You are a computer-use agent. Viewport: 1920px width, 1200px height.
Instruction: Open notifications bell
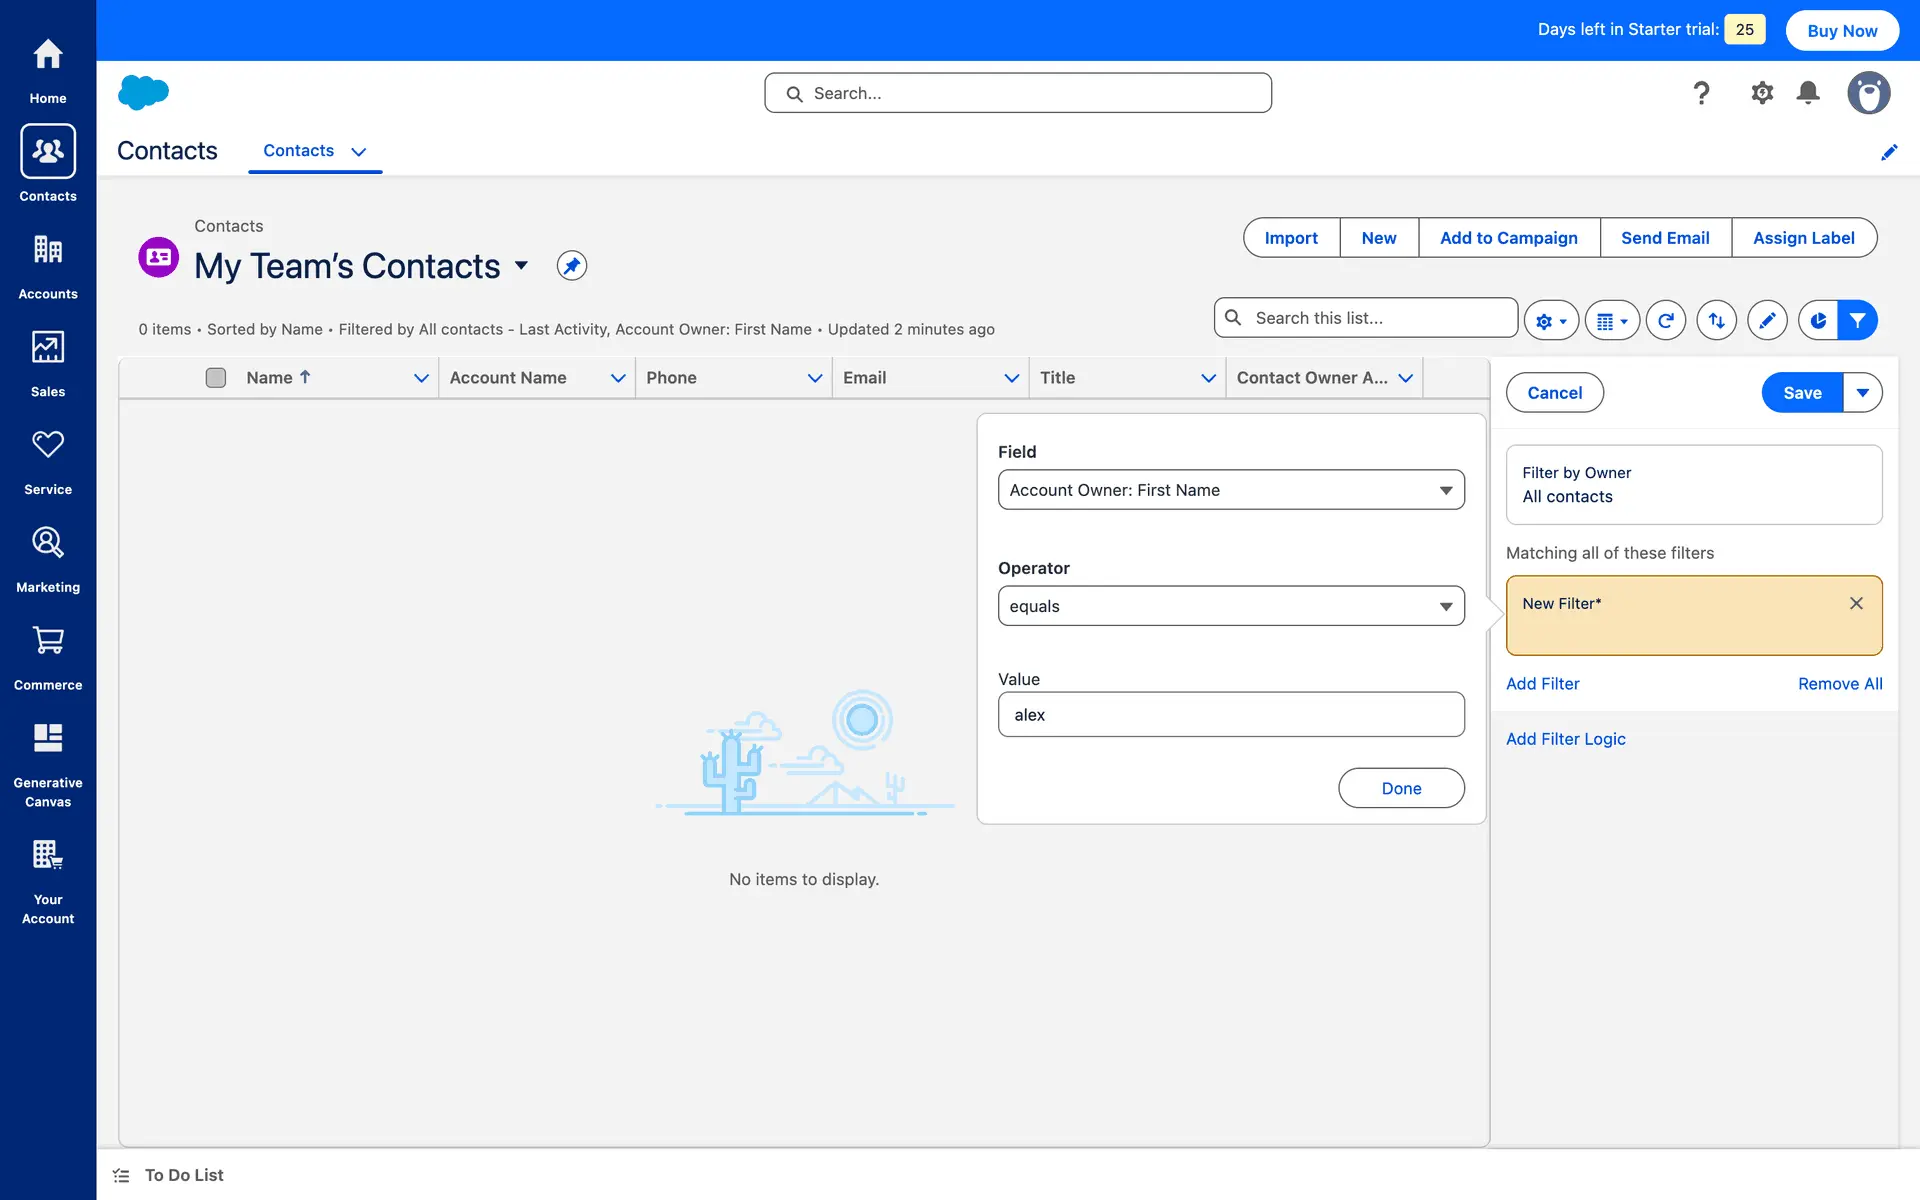click(x=1807, y=93)
